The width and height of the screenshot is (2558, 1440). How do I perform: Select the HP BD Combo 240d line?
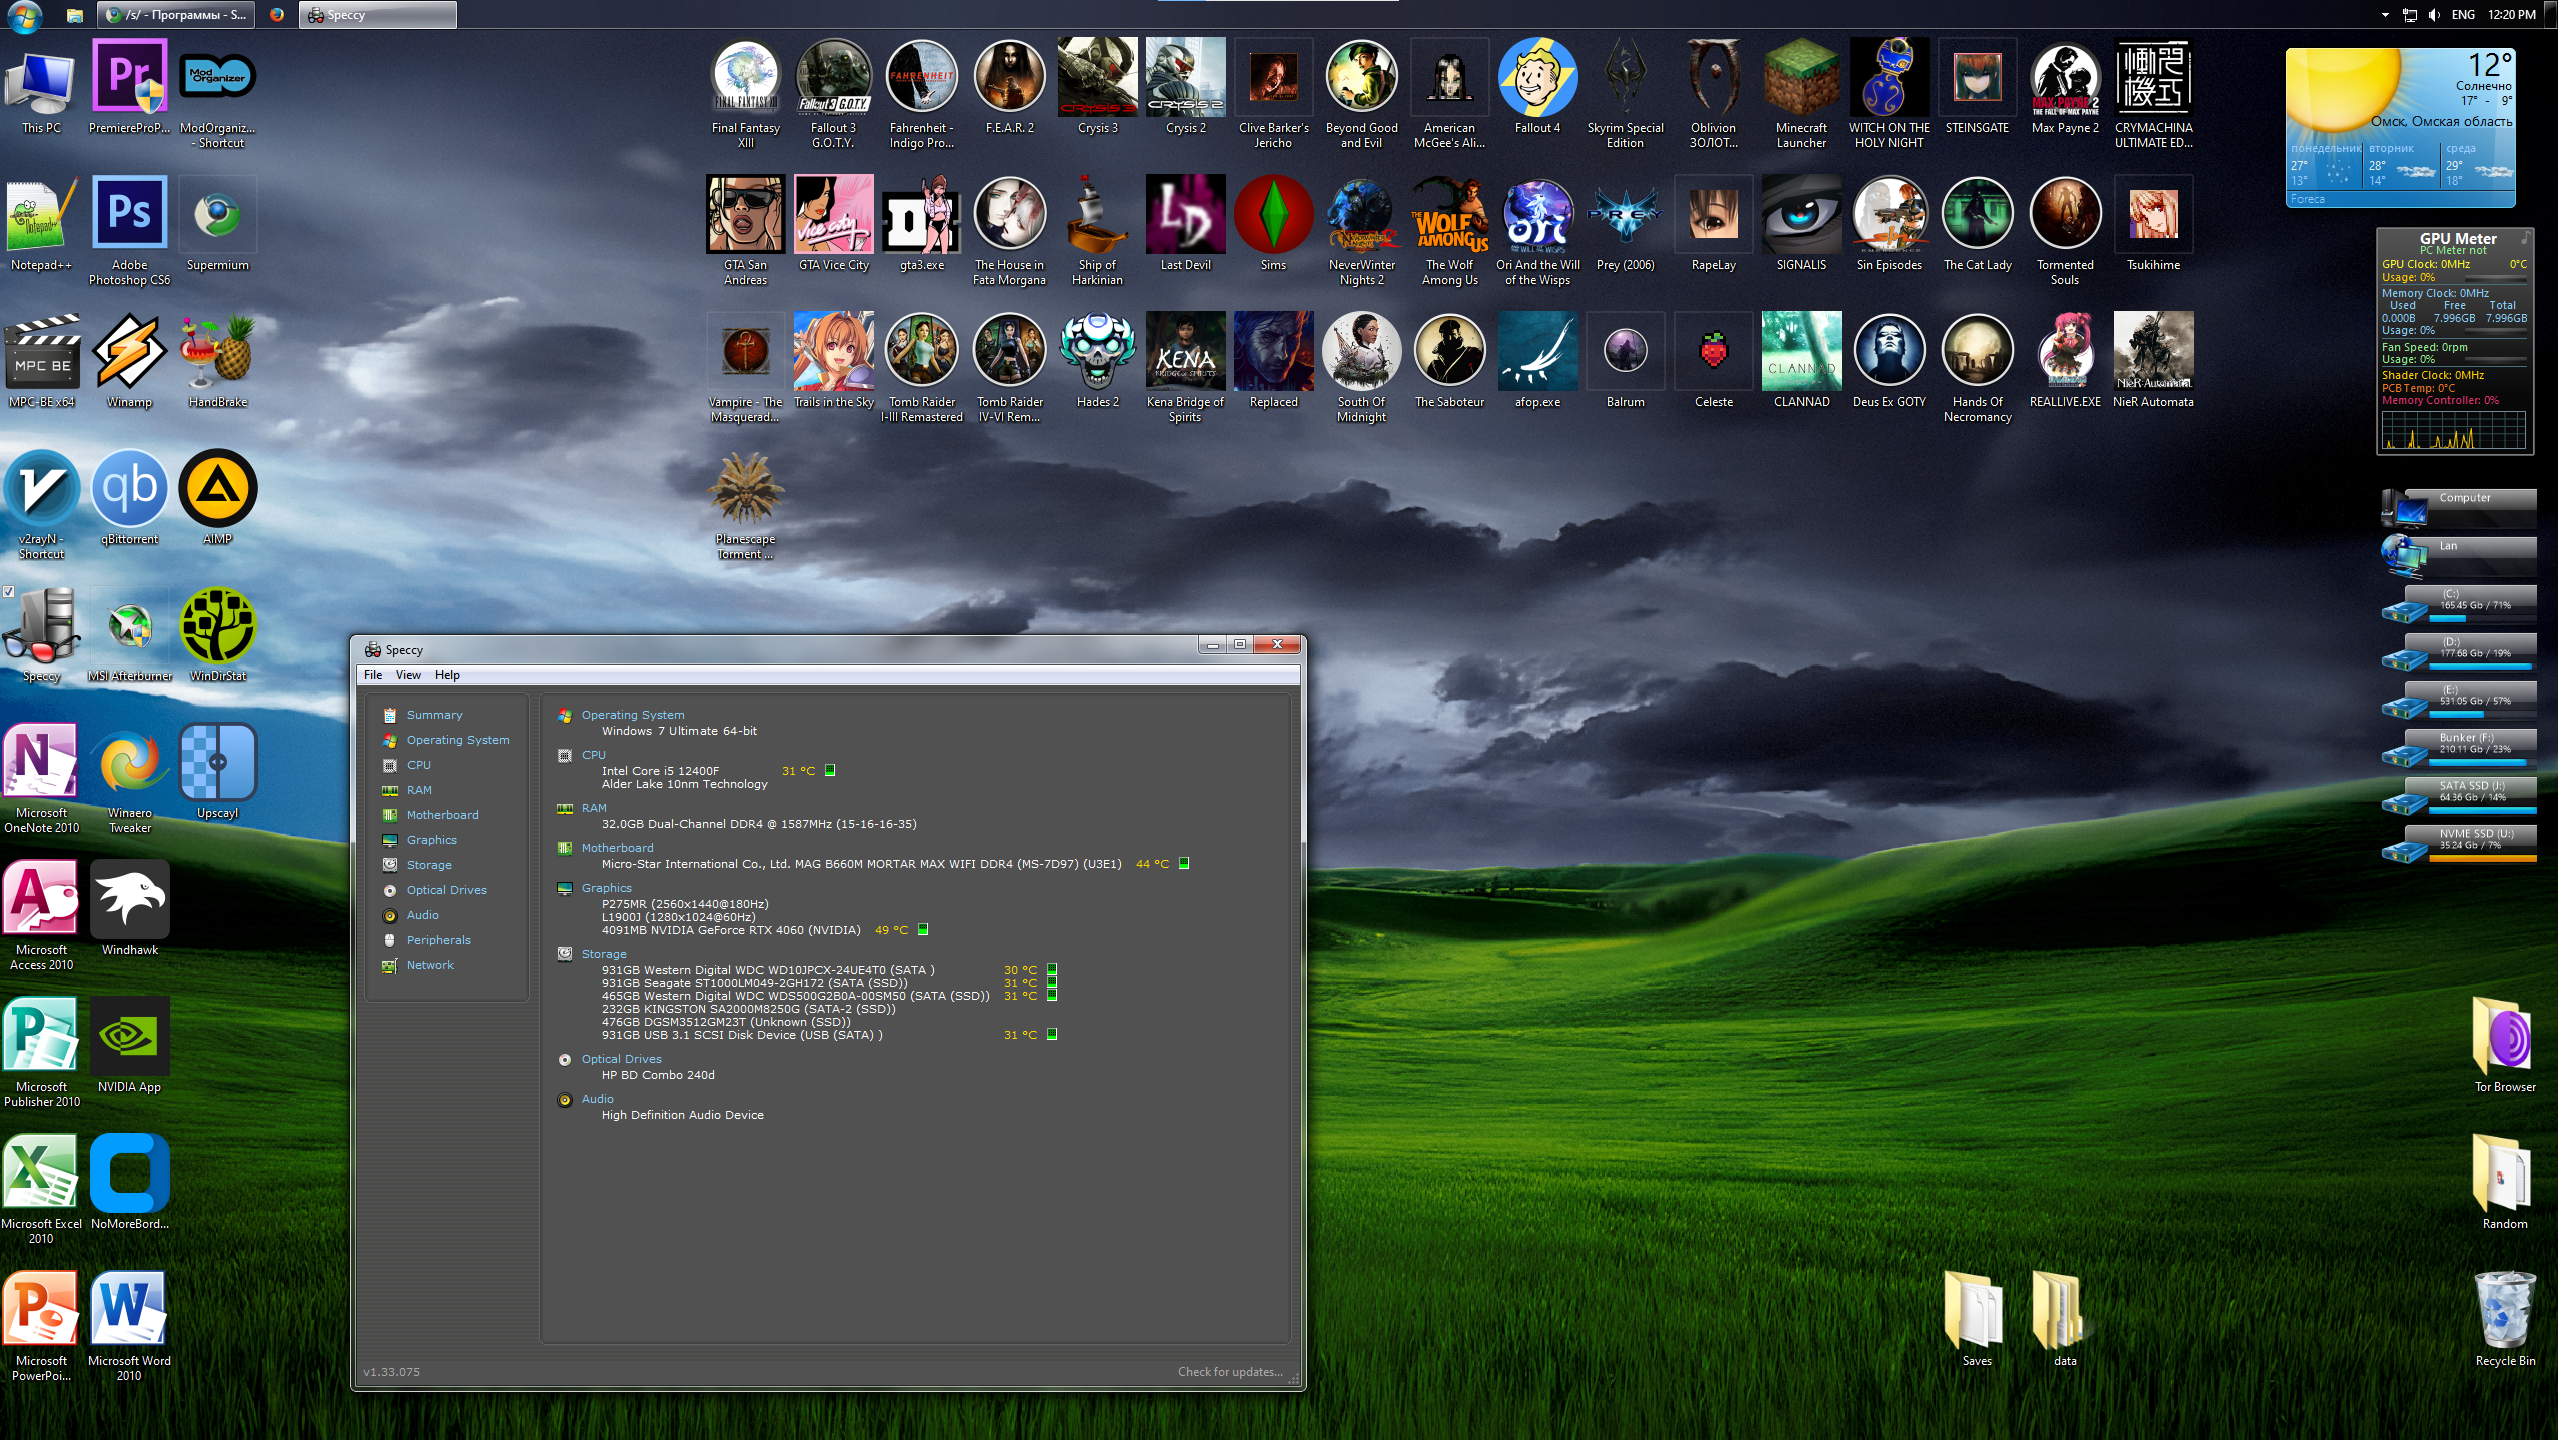658,1075
